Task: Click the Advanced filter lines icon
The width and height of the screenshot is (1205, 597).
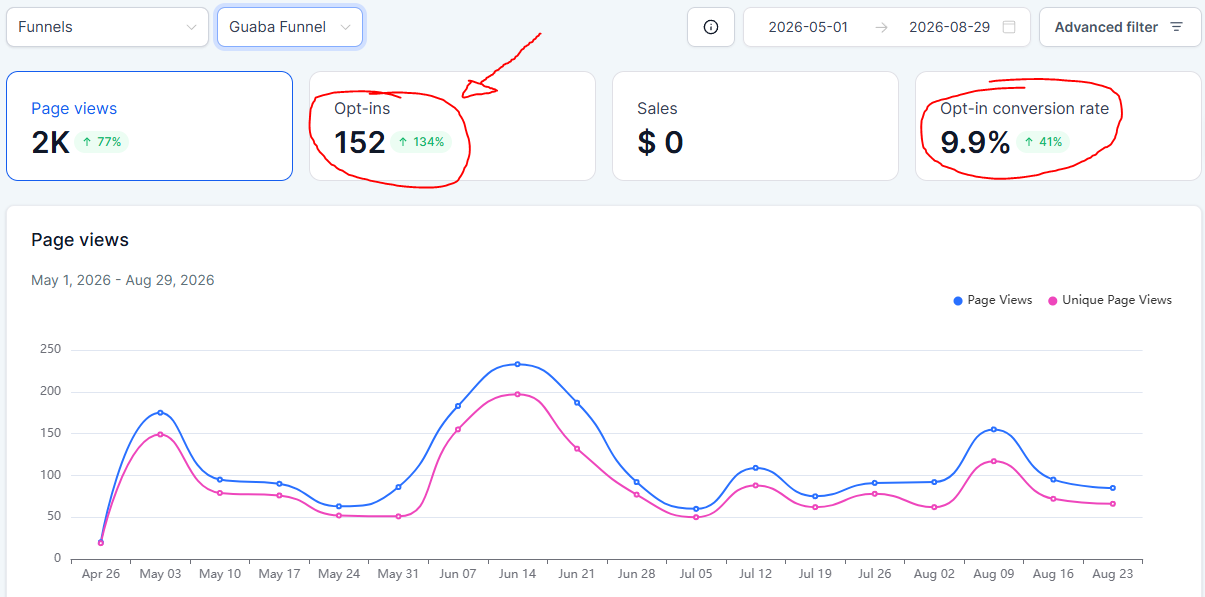Action: coord(1177,27)
